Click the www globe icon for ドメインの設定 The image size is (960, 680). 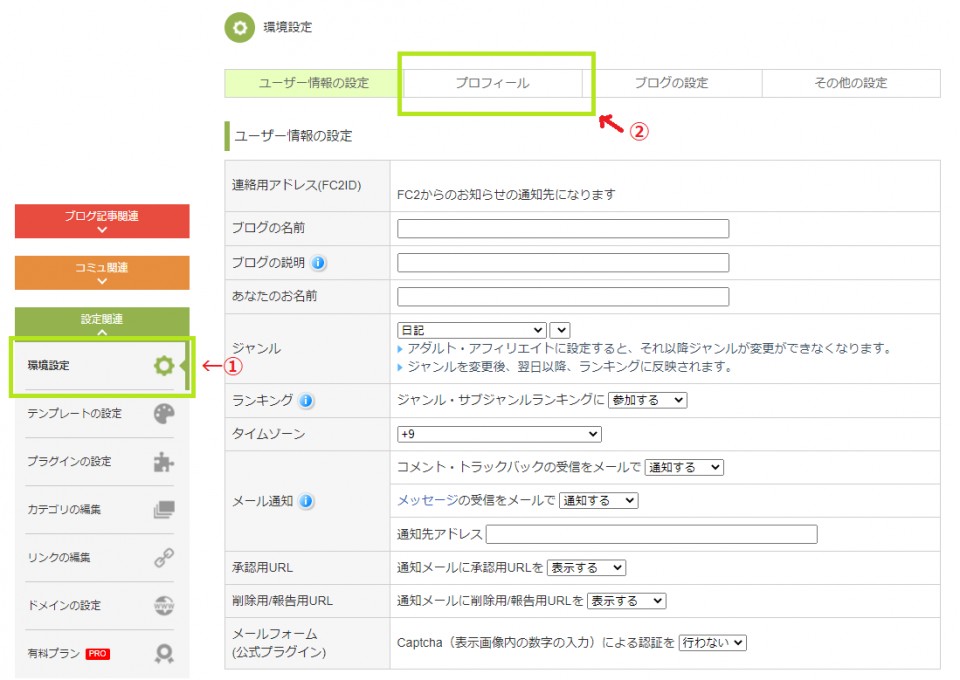pos(164,606)
